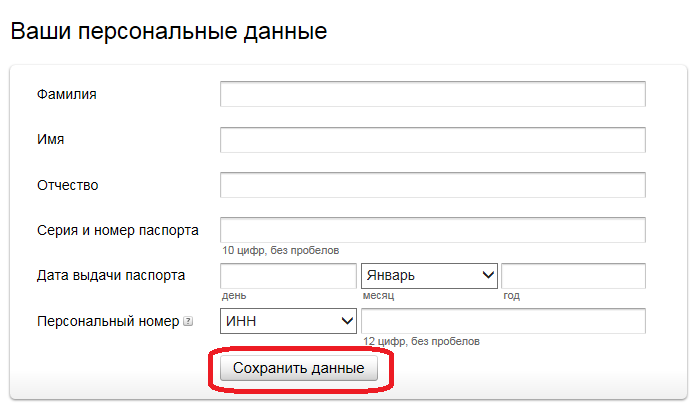Click the passport issue year field
This screenshot has width=699, height=411.
click(573, 275)
